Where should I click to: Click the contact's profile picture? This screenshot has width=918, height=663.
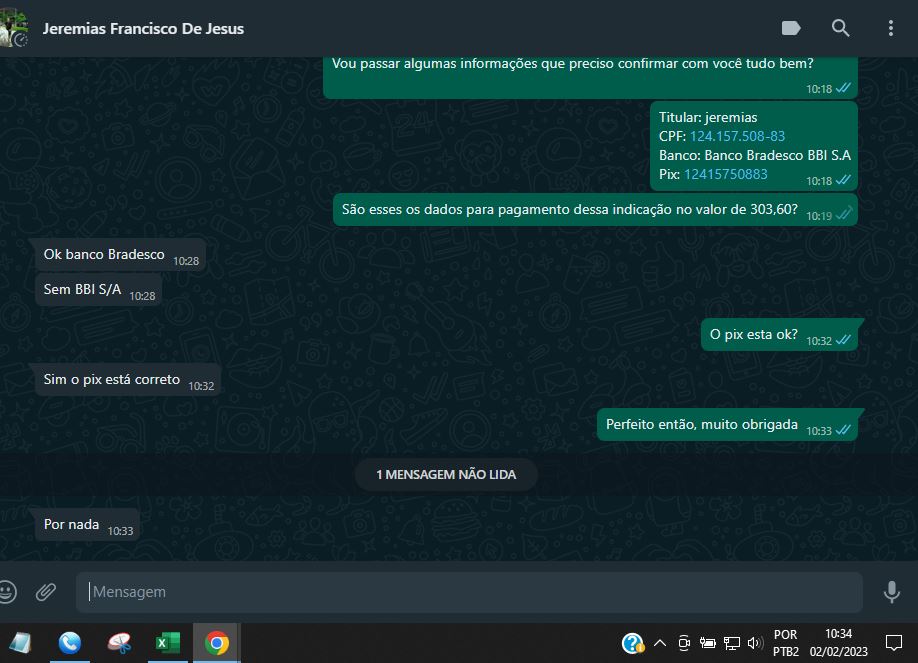12,28
